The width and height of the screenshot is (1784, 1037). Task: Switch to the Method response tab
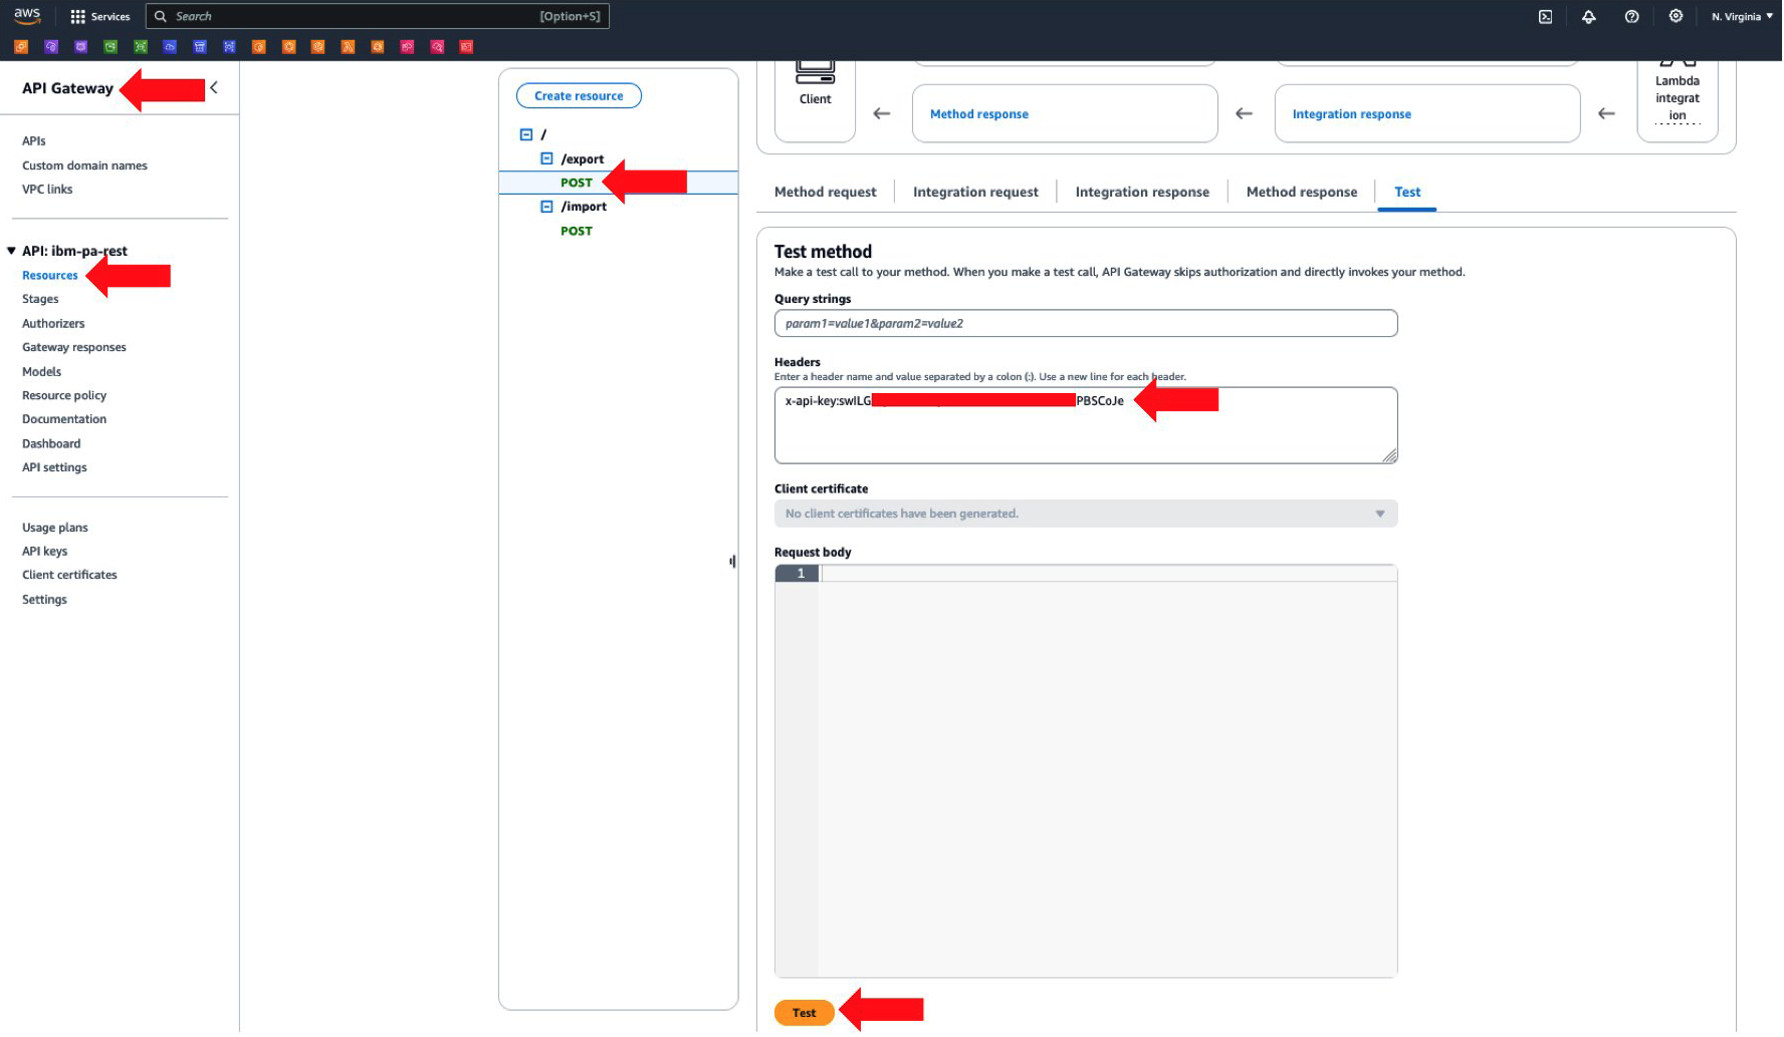[x=1303, y=192]
